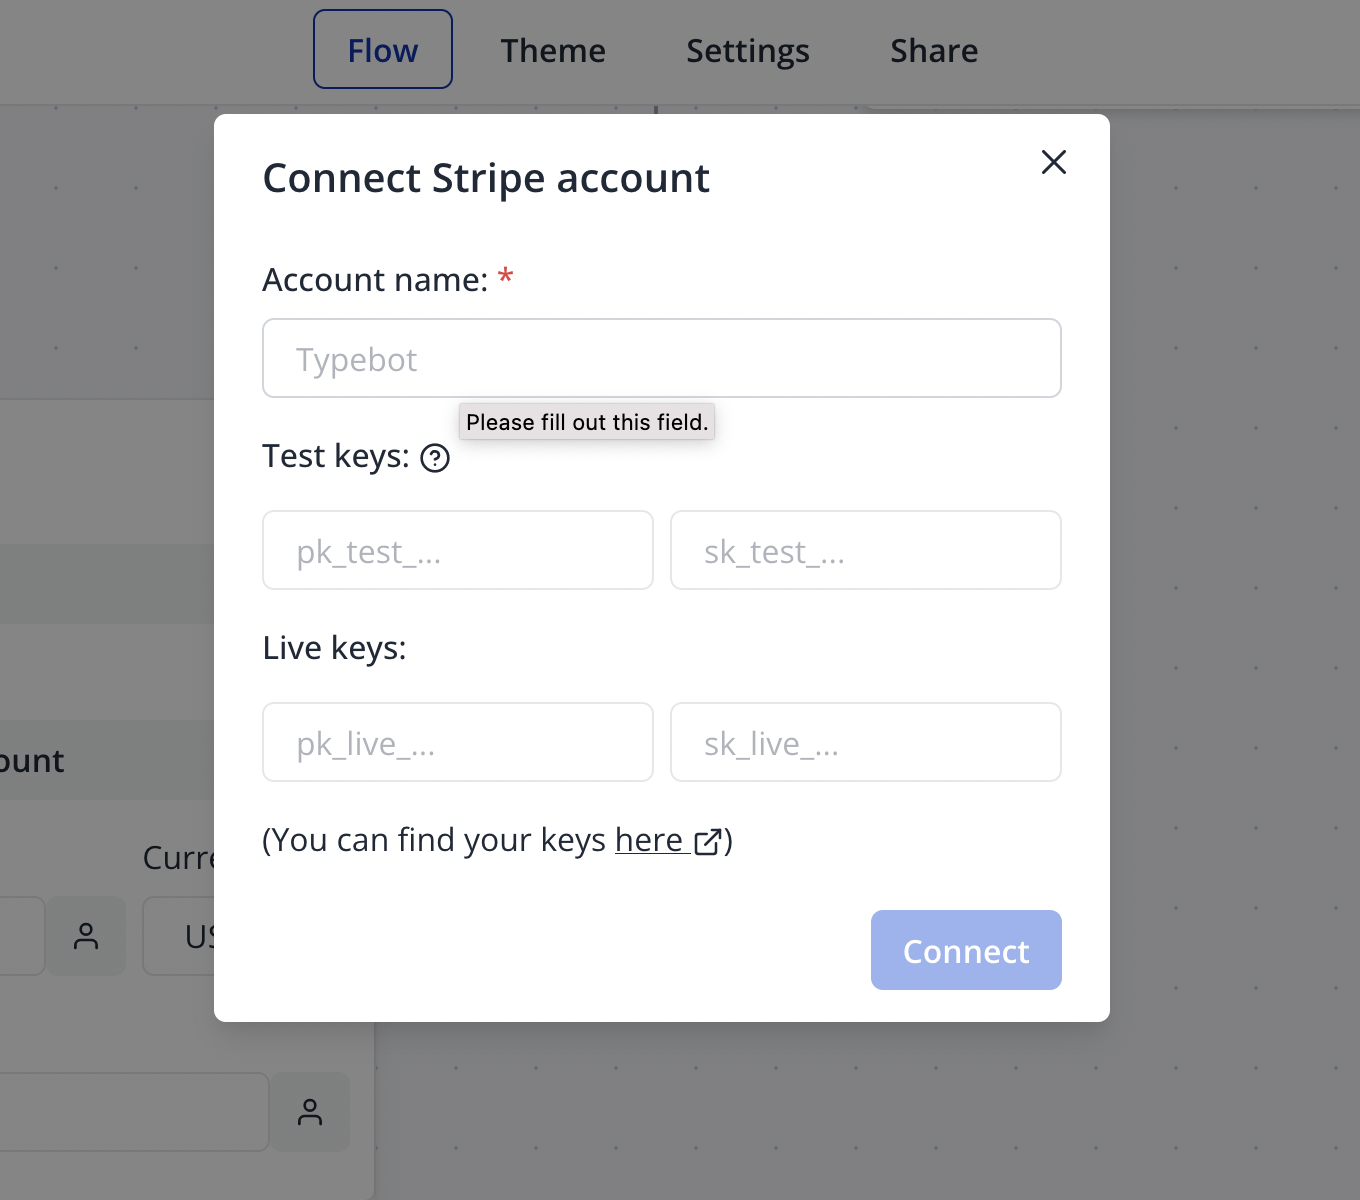Follow the "here" link to find keys
The height and width of the screenshot is (1200, 1360).
(648, 840)
